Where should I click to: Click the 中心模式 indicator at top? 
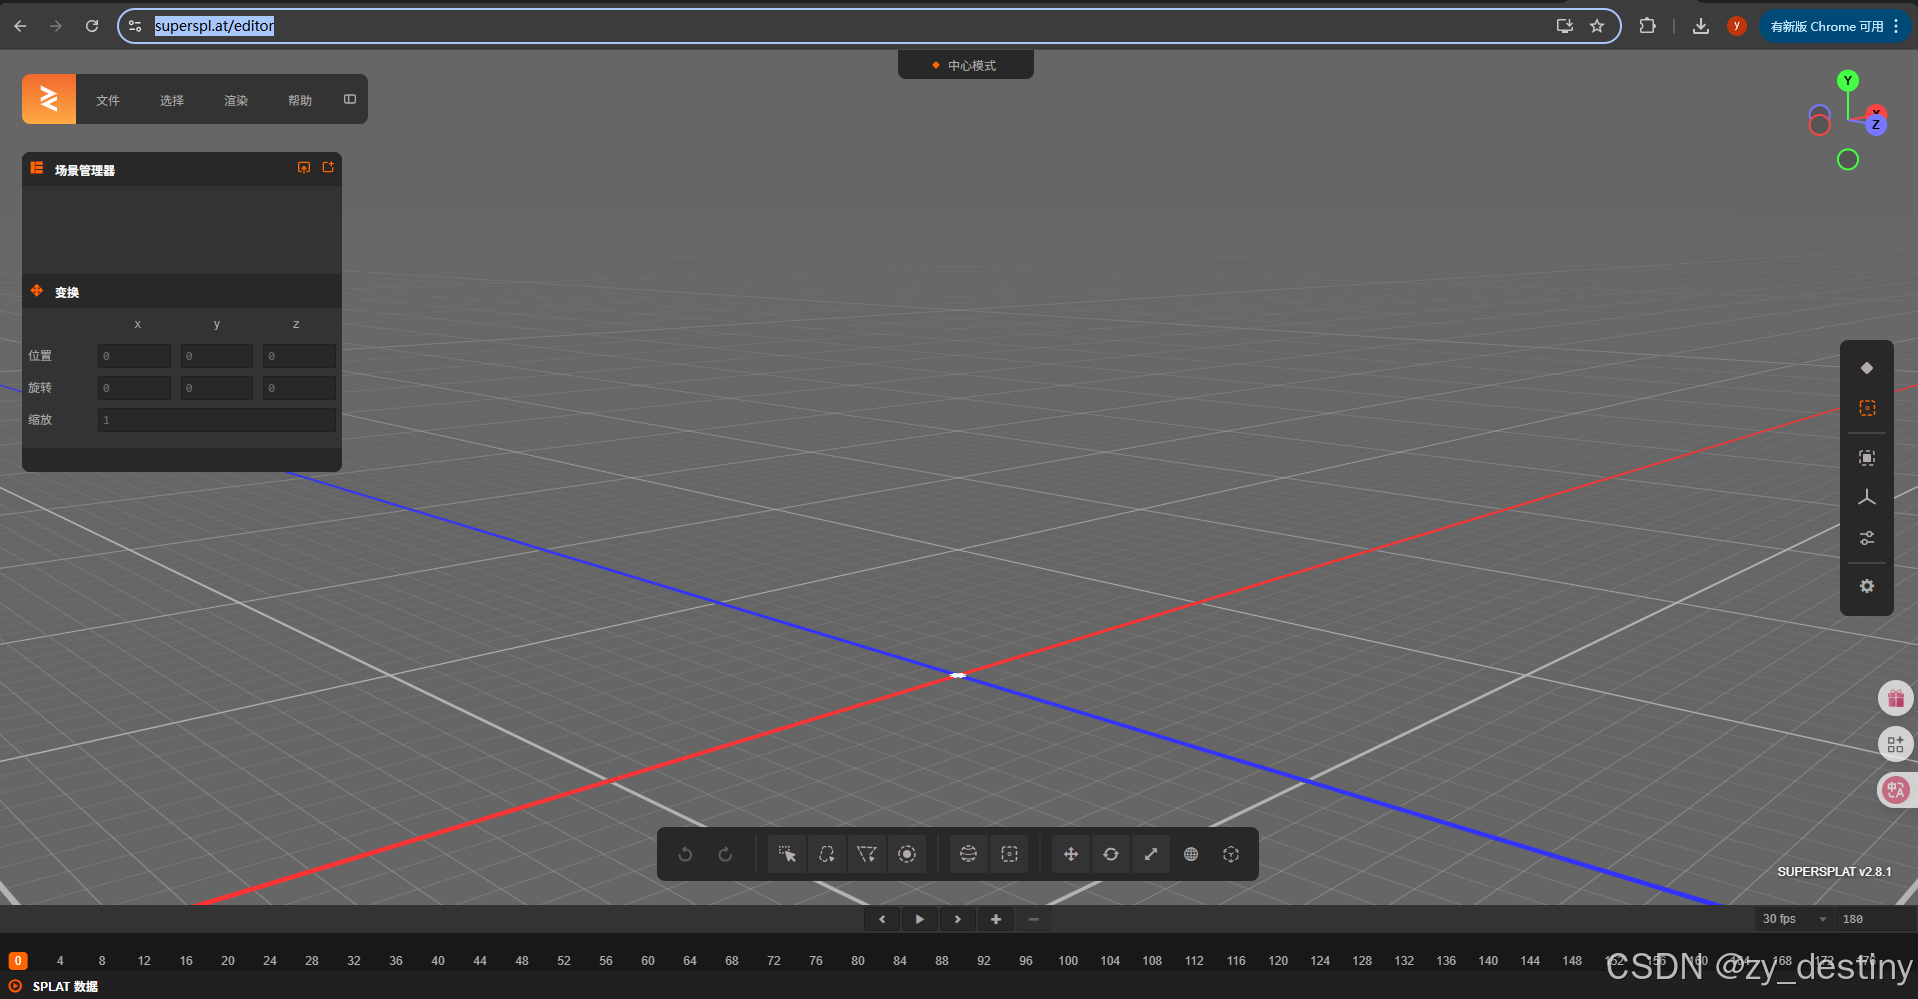(x=965, y=65)
